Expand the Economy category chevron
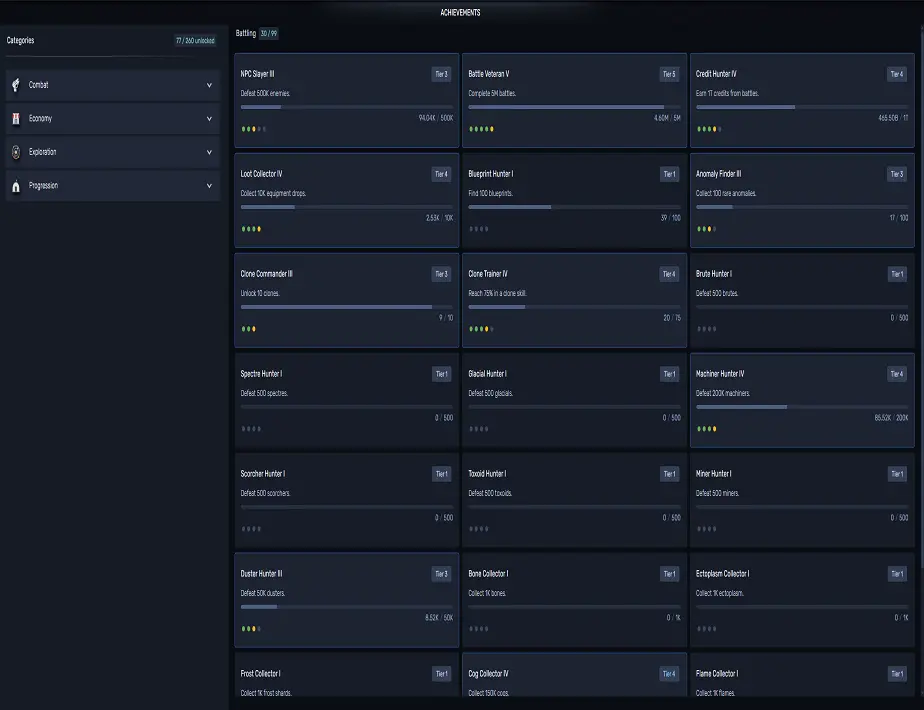Image resolution: width=924 pixels, height=710 pixels. tap(209, 118)
